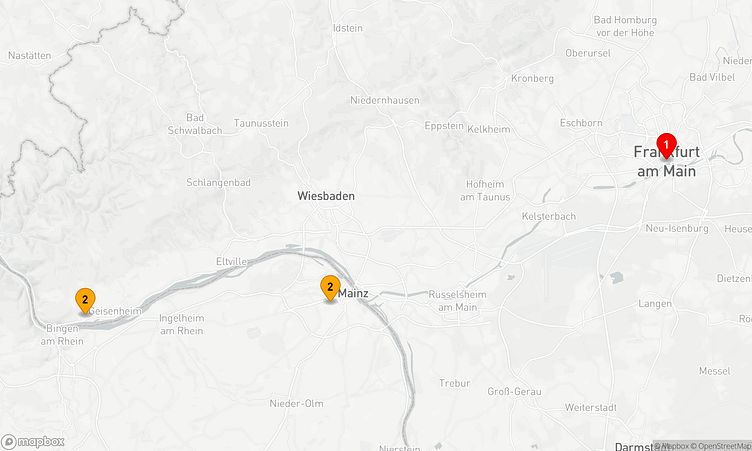The width and height of the screenshot is (752, 451).
Task: Click the Nieder-Olm town label
Action: 296,404
